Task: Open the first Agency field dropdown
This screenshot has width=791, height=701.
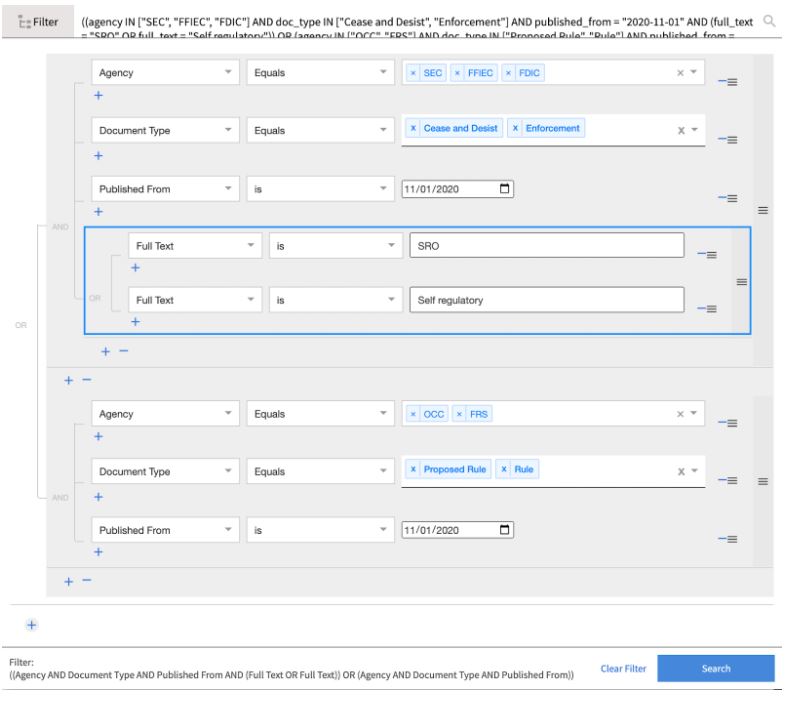Action: click(165, 73)
